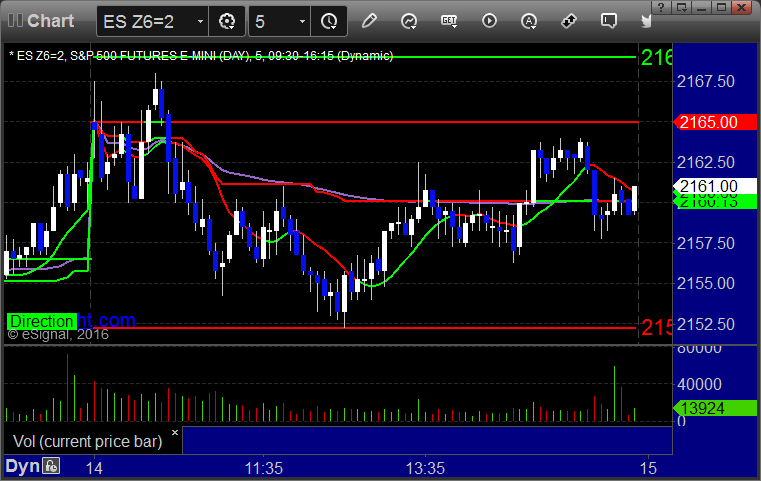This screenshot has width=761, height=481.
Task: Open the window layout dropdown button
Action: tap(682, 7)
